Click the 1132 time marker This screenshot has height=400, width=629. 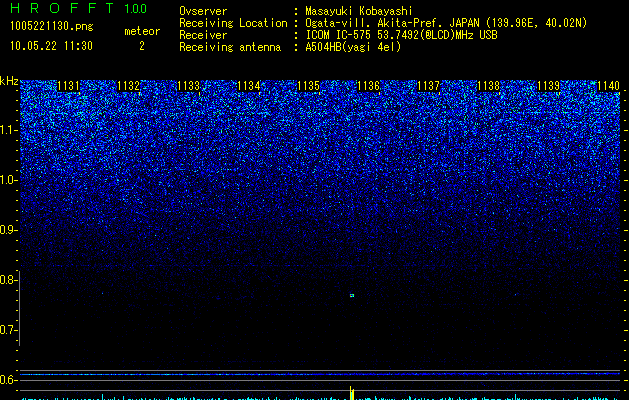tap(128, 86)
